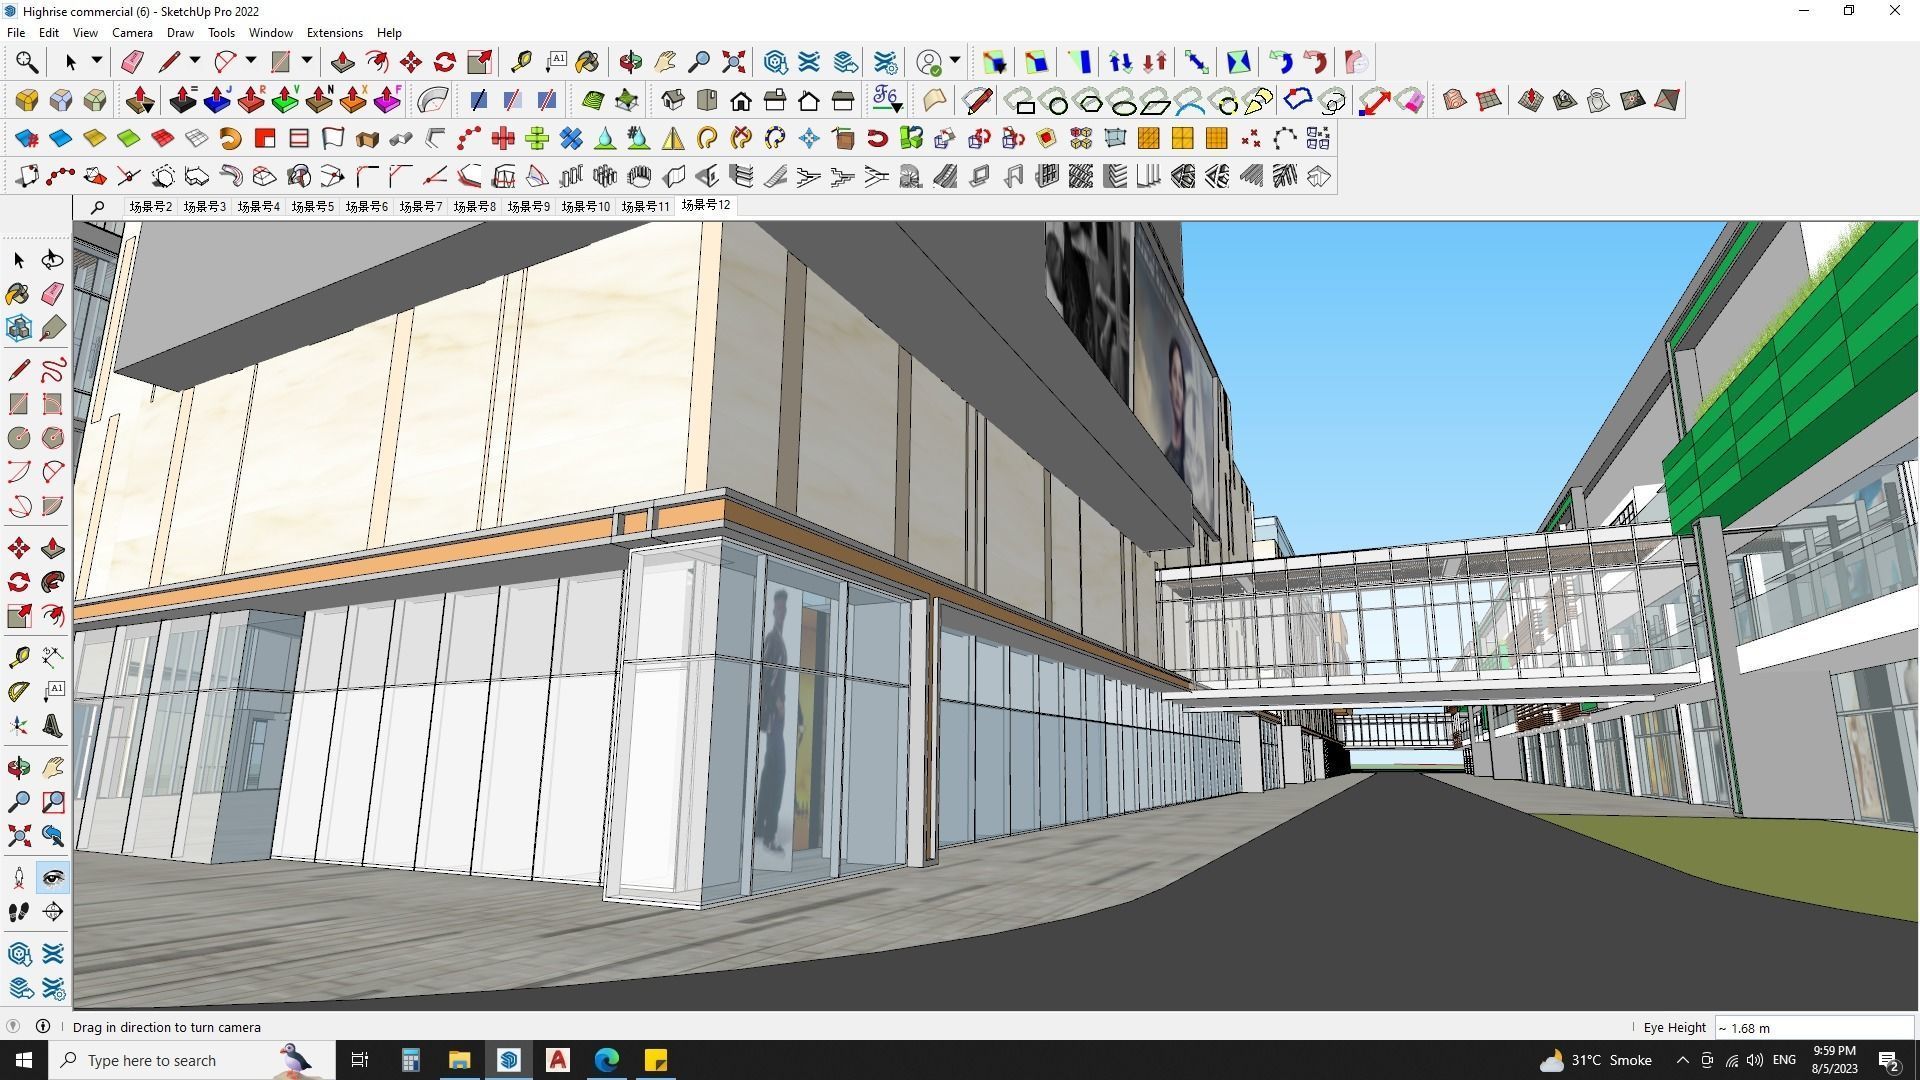Image resolution: width=1920 pixels, height=1080 pixels.
Task: Activate the Walk footprints tool
Action: click(19, 912)
